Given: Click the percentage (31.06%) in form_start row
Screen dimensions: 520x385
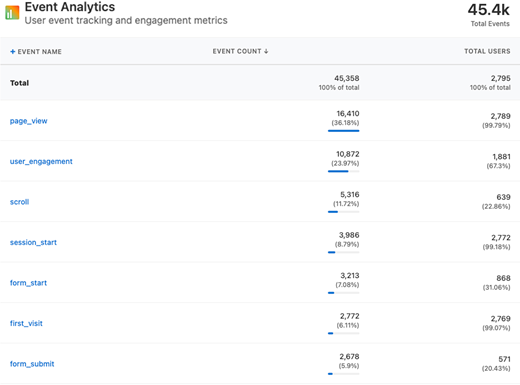Looking at the screenshot, I should (496, 288).
